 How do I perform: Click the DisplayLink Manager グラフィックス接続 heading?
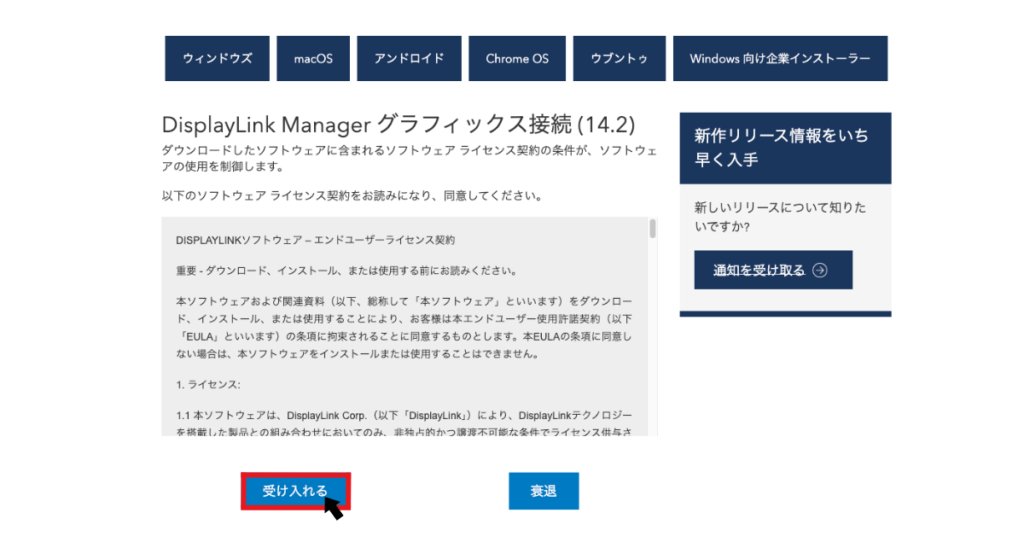pyautogui.click(x=398, y=125)
